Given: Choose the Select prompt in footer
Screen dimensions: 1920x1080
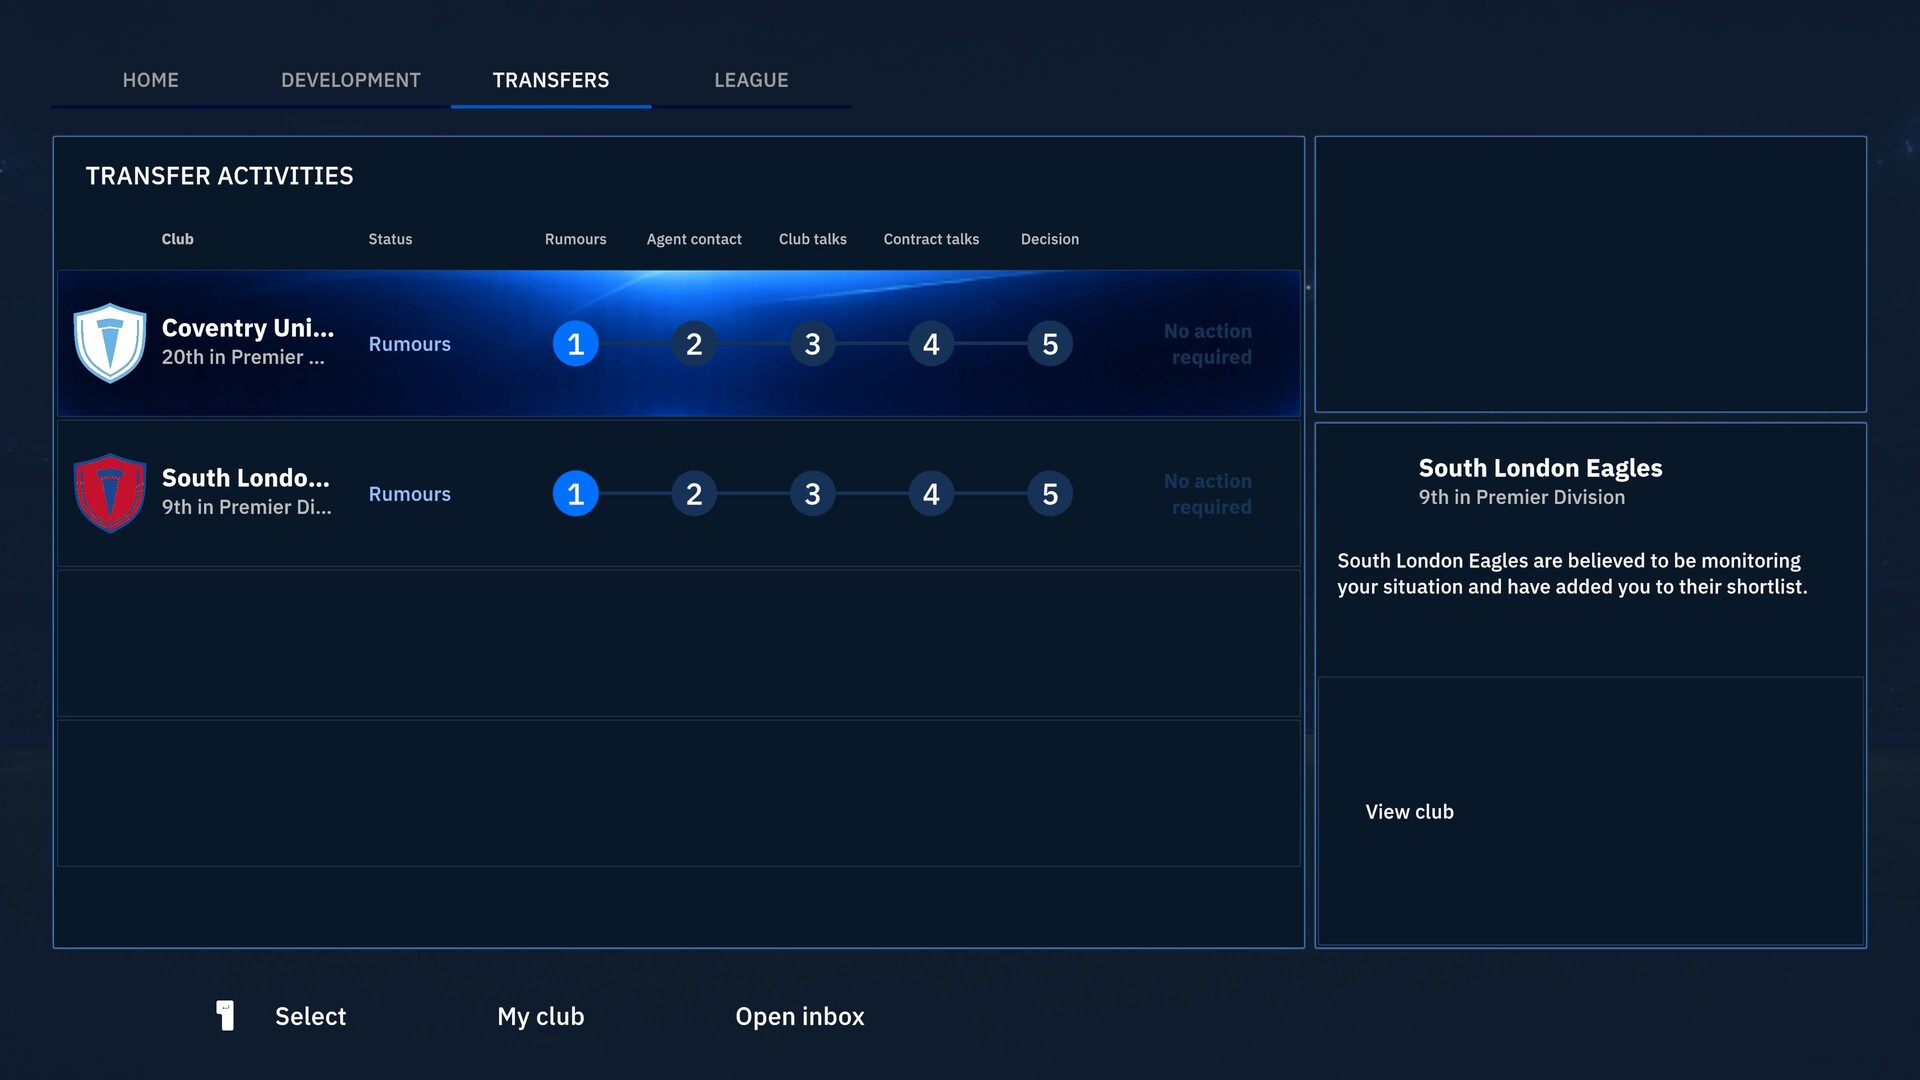Looking at the screenshot, I should tap(310, 1016).
